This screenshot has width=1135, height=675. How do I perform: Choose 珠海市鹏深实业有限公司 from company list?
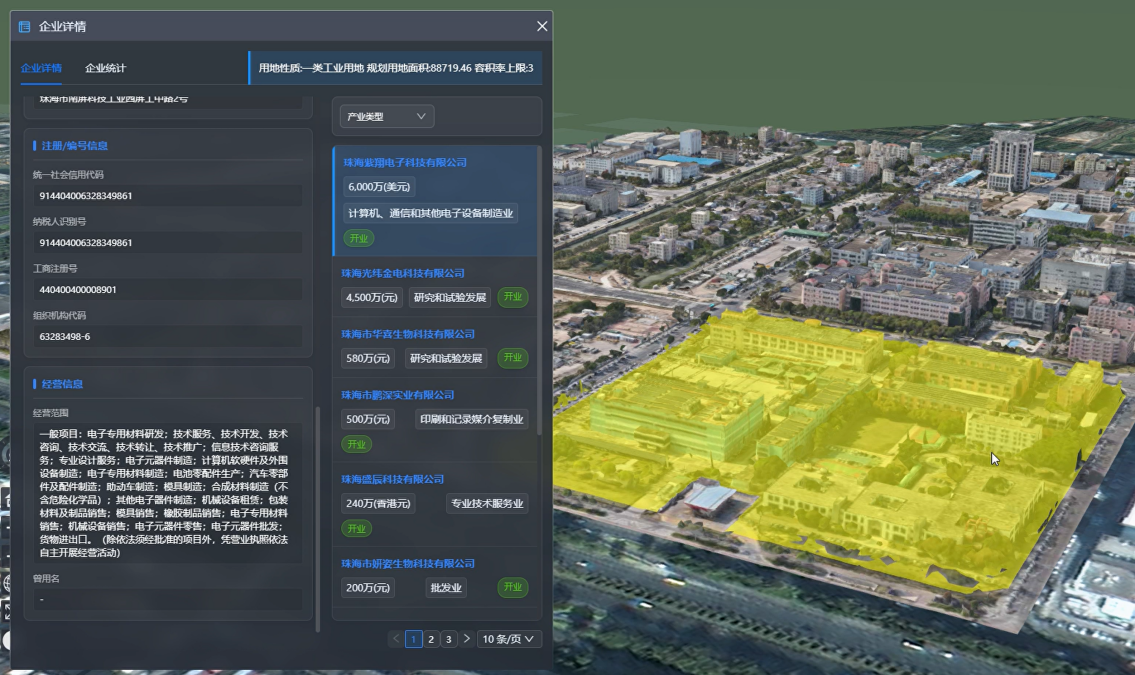(x=398, y=395)
